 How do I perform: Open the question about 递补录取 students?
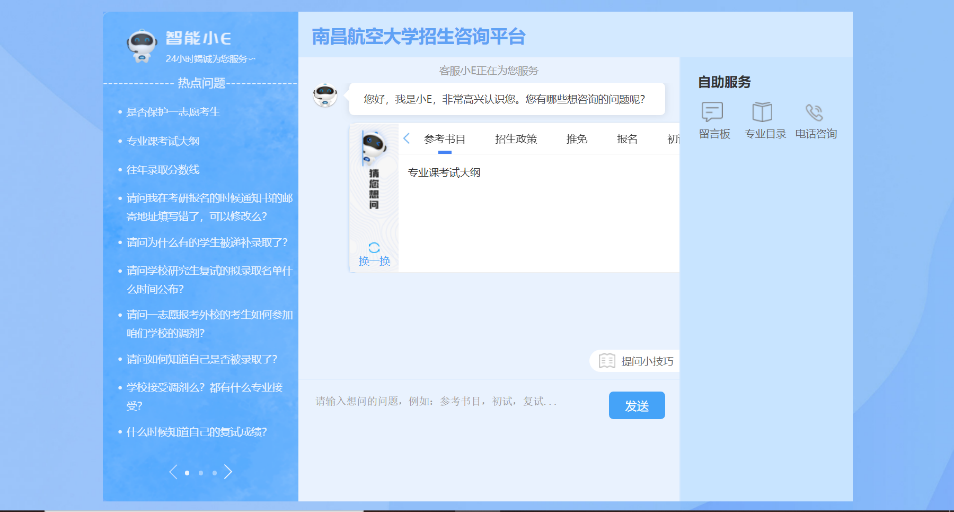[x=207, y=243]
